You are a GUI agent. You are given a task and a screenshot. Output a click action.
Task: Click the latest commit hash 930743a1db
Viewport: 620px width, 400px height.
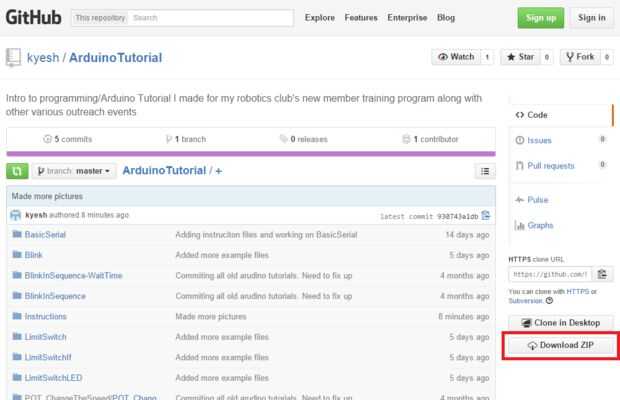457,216
